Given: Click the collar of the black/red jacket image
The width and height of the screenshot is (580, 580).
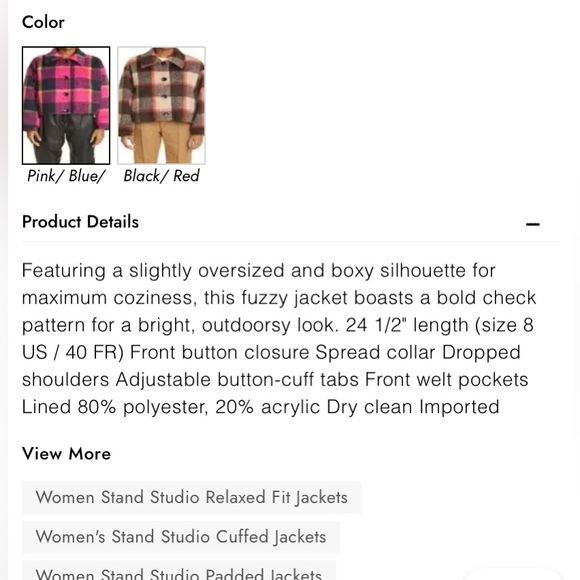Looking at the screenshot, I should [x=163, y=57].
